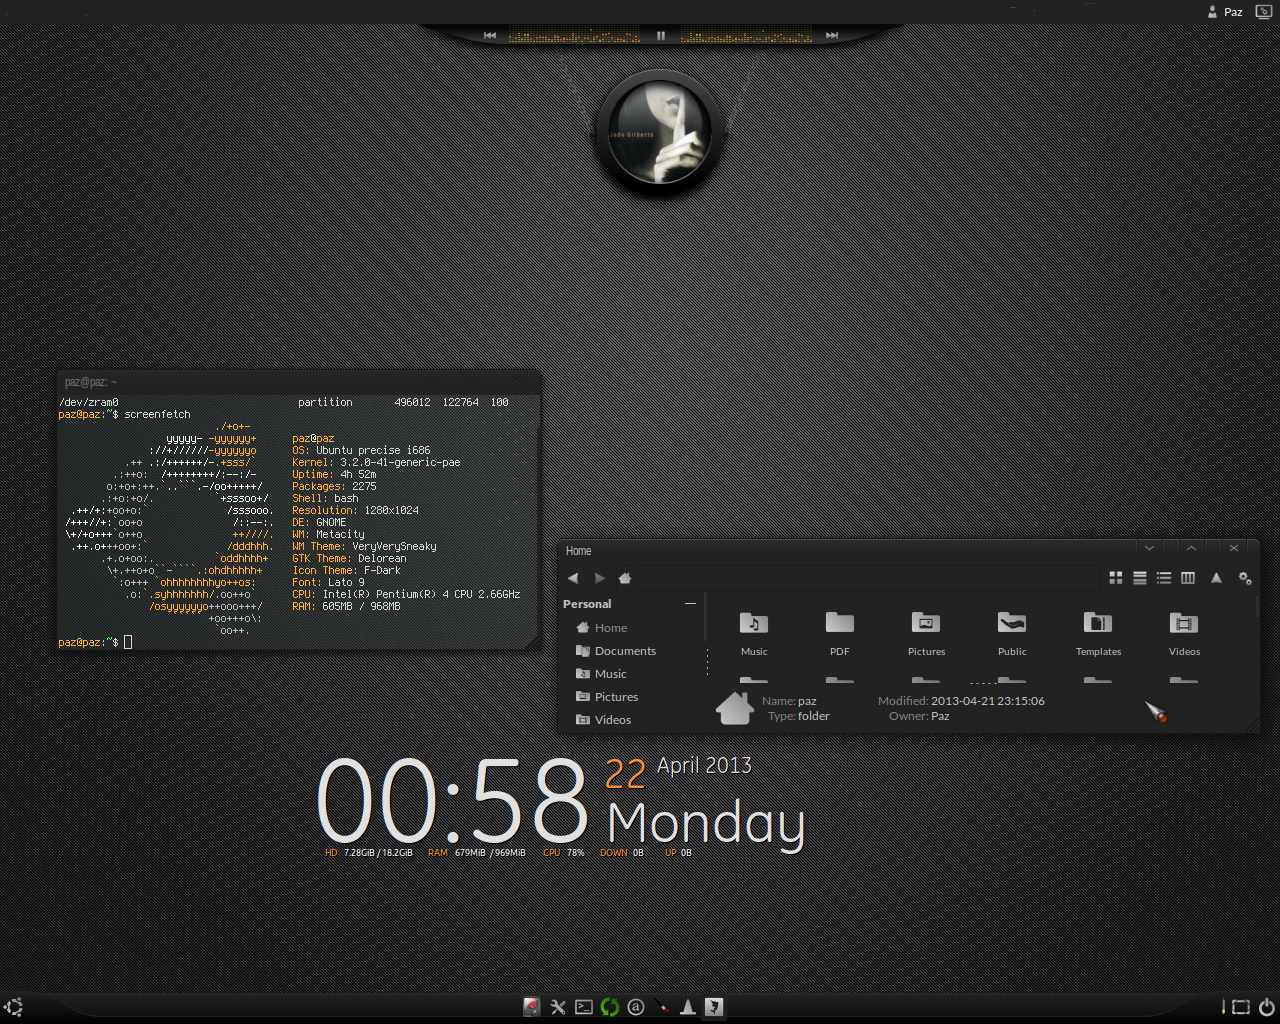Open the Videos folder in file grid

coord(1184,634)
